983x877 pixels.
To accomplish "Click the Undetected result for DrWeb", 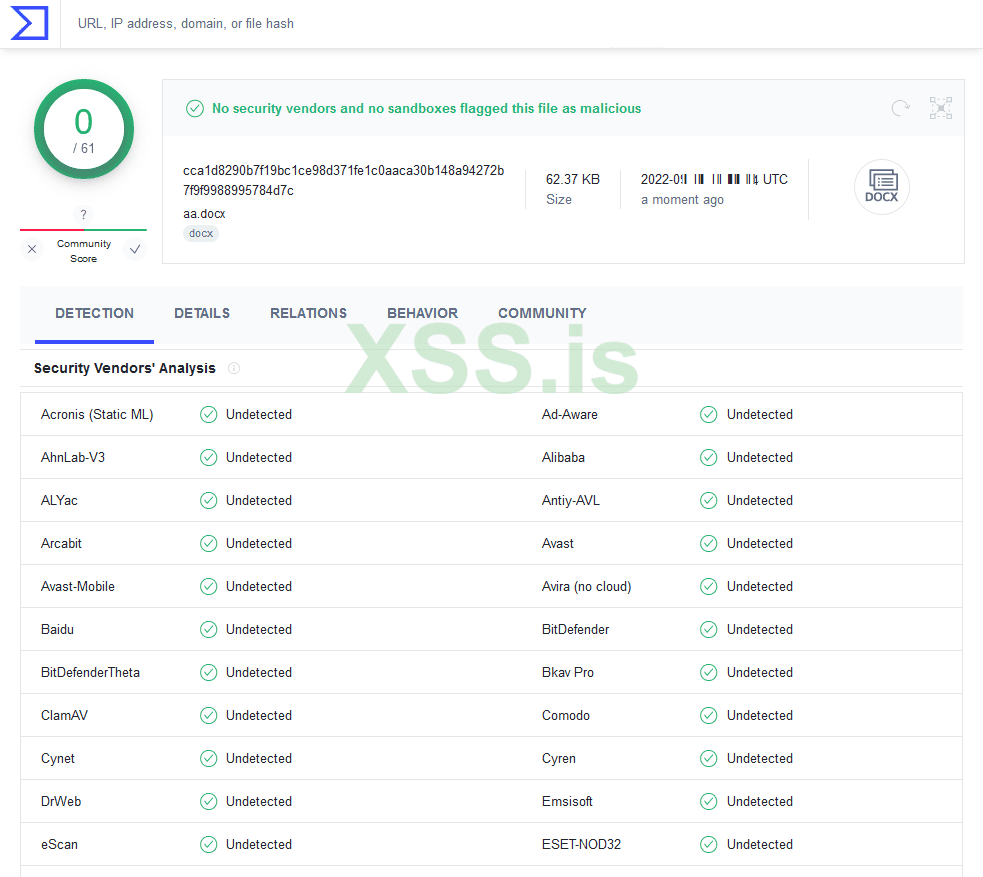I will click(259, 801).
